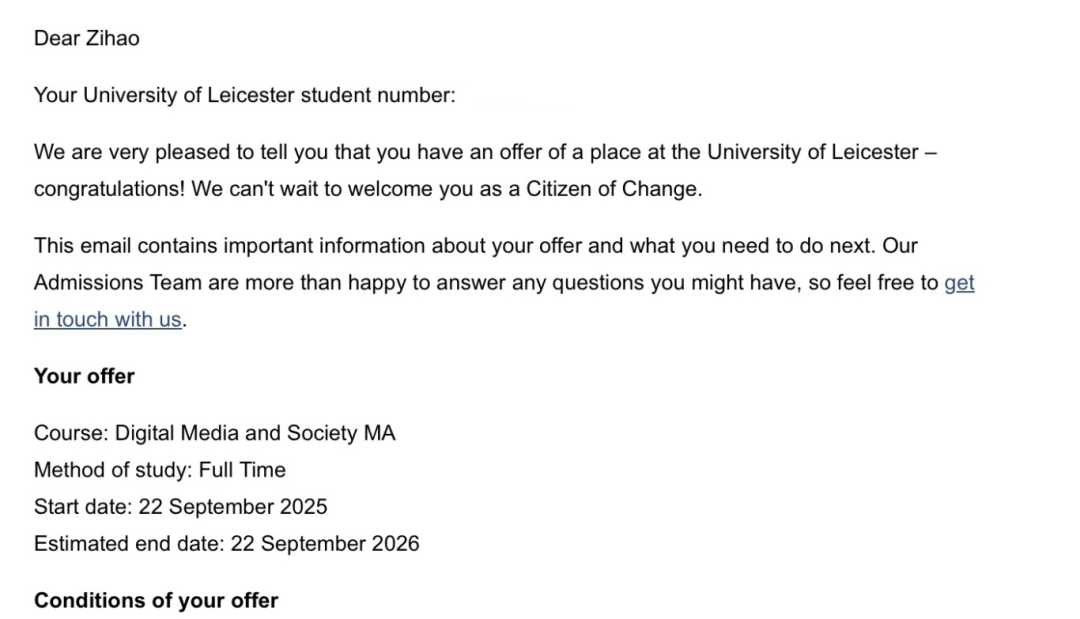Click the "Your offer" heading
This screenshot has height=619, width=1080.
pos(84,376)
